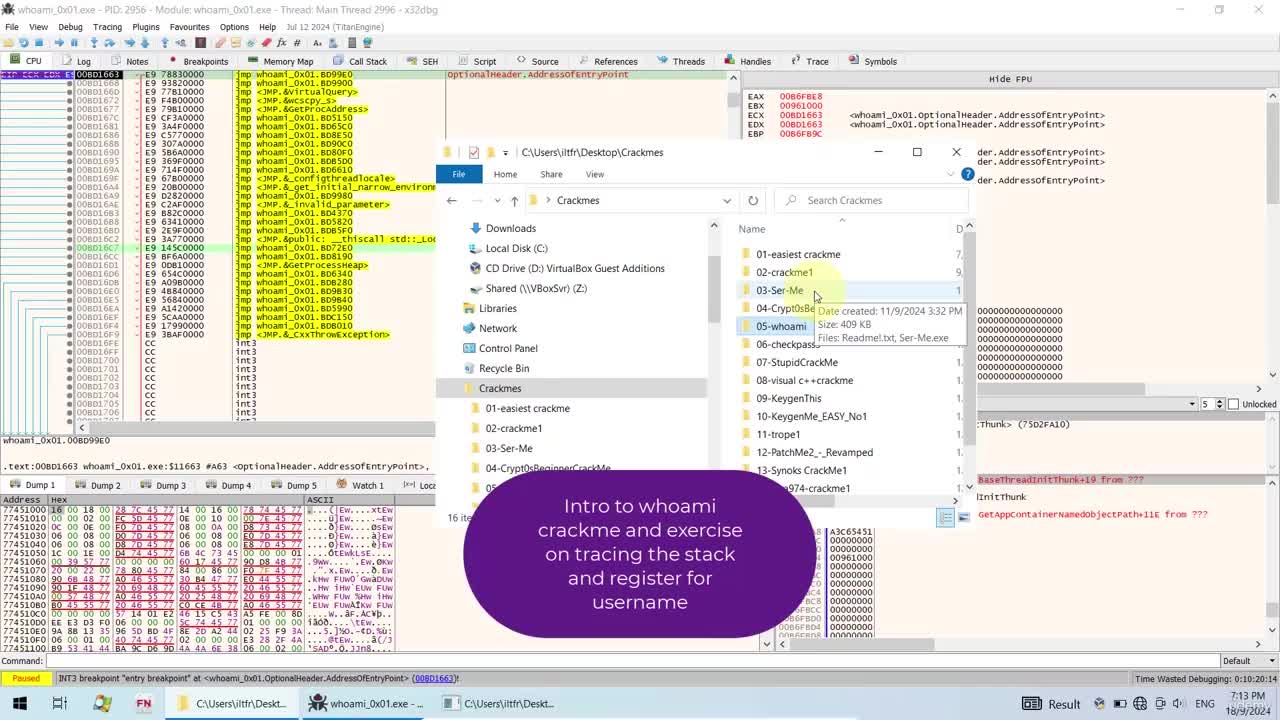Switch Explorer to large icons view

[x=963, y=517]
